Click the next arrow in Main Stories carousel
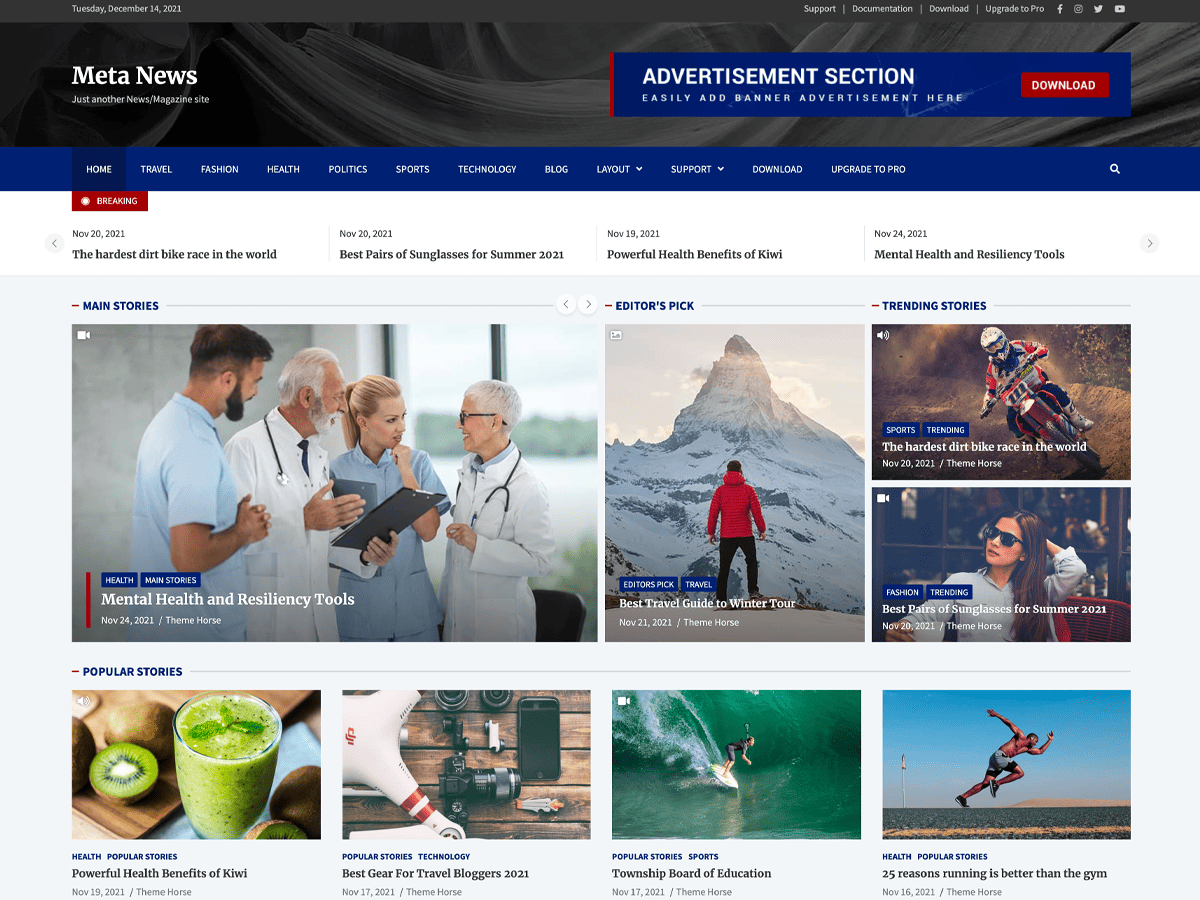 tap(588, 304)
